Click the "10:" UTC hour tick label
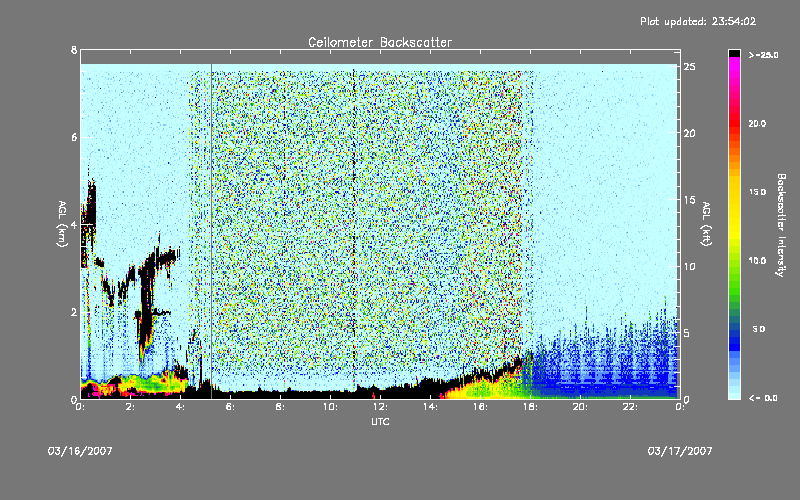 coord(330,407)
